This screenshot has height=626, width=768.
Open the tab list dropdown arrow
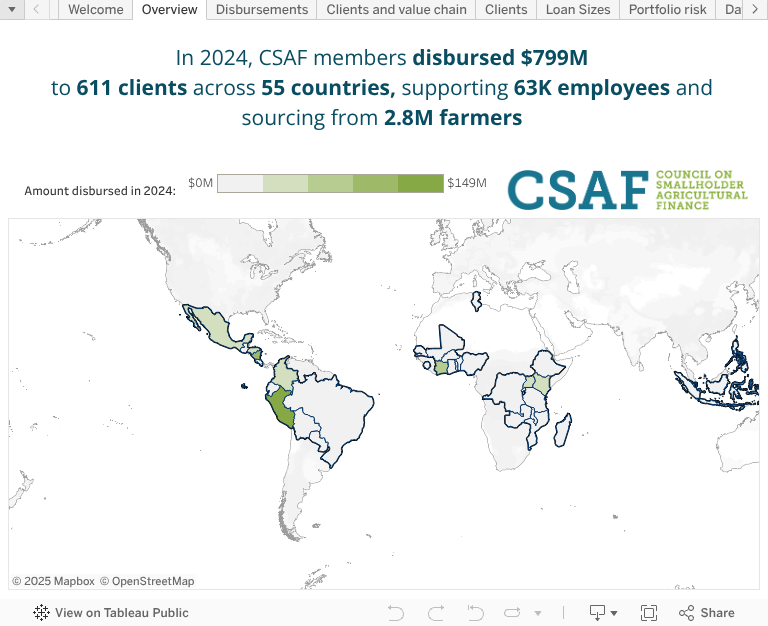[12, 9]
